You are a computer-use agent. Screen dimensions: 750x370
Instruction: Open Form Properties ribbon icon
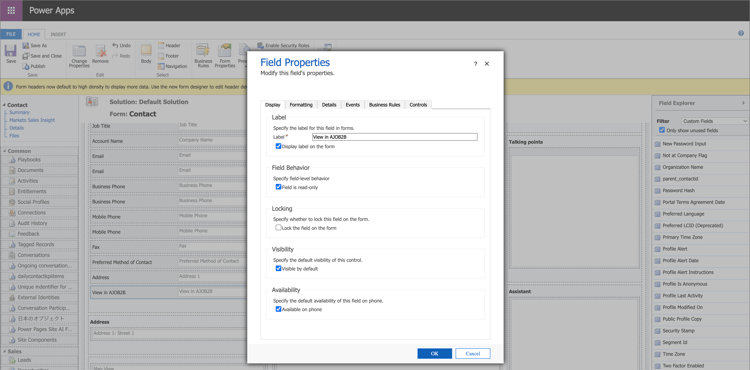tap(224, 51)
